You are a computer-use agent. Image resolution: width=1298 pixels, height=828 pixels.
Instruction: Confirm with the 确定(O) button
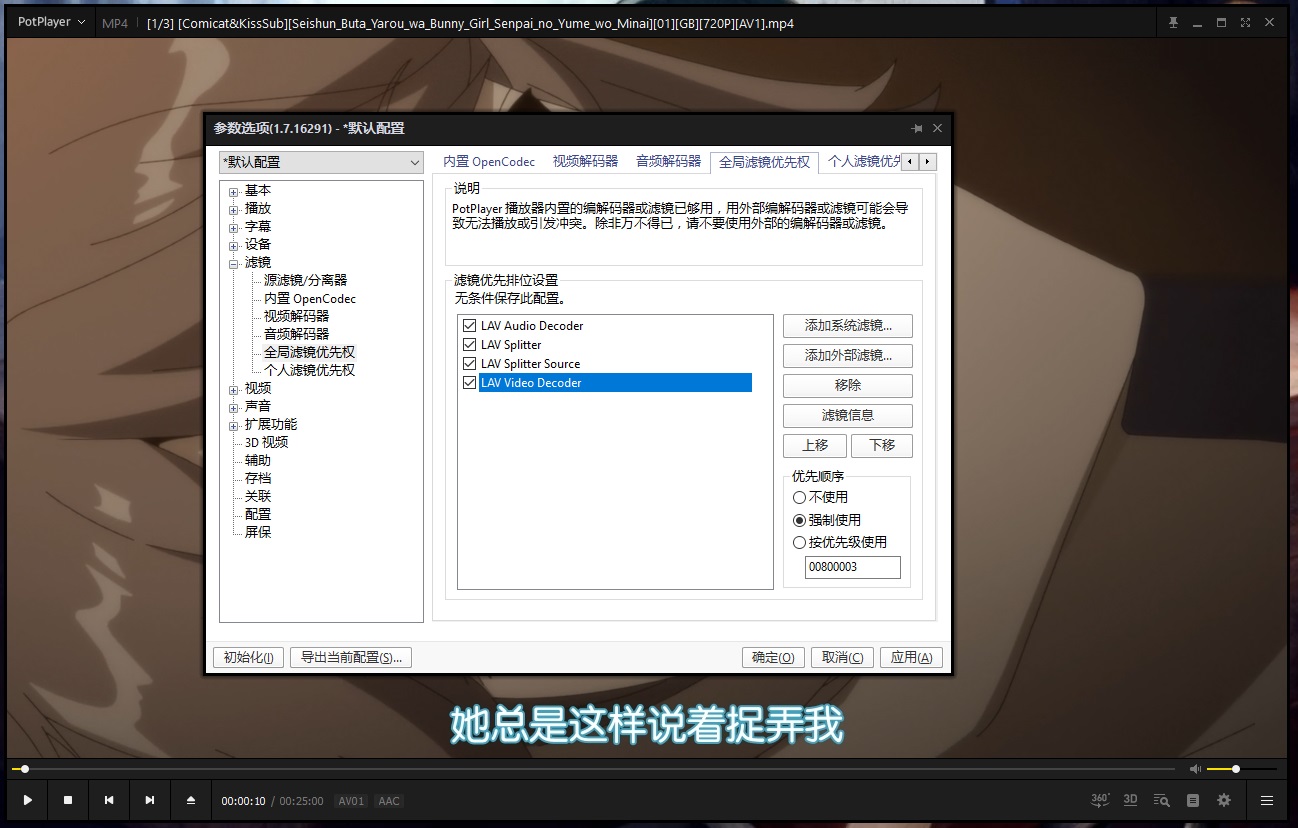coord(773,658)
